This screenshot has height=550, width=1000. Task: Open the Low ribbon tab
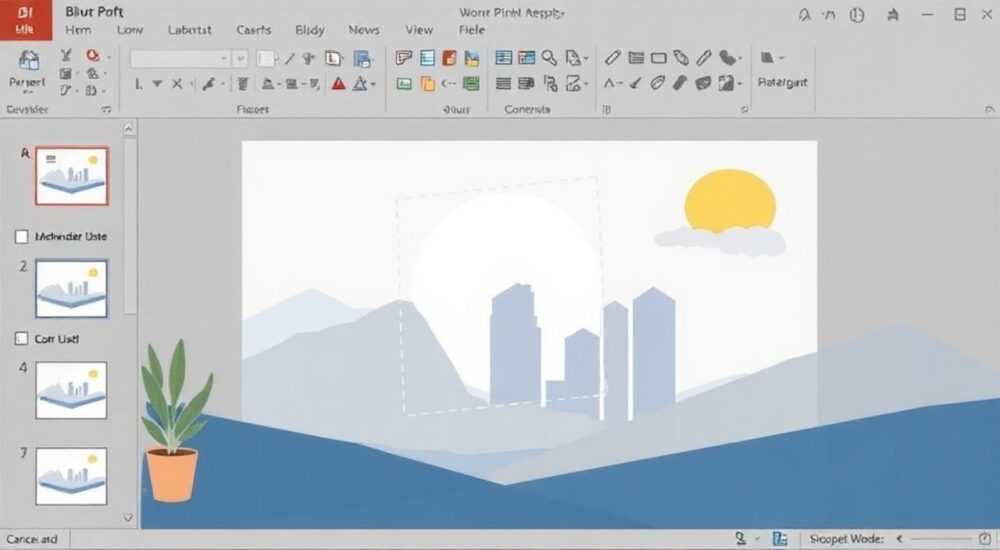click(x=130, y=30)
